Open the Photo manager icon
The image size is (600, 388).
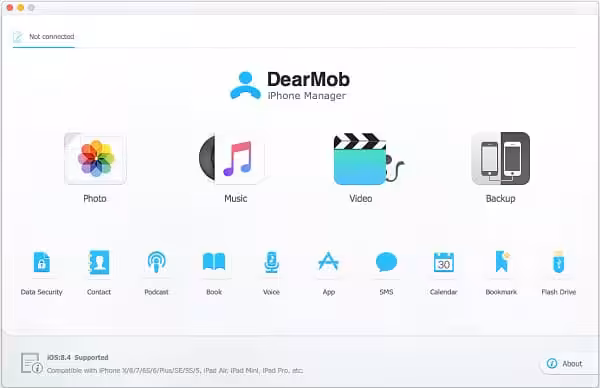pyautogui.click(x=95, y=158)
